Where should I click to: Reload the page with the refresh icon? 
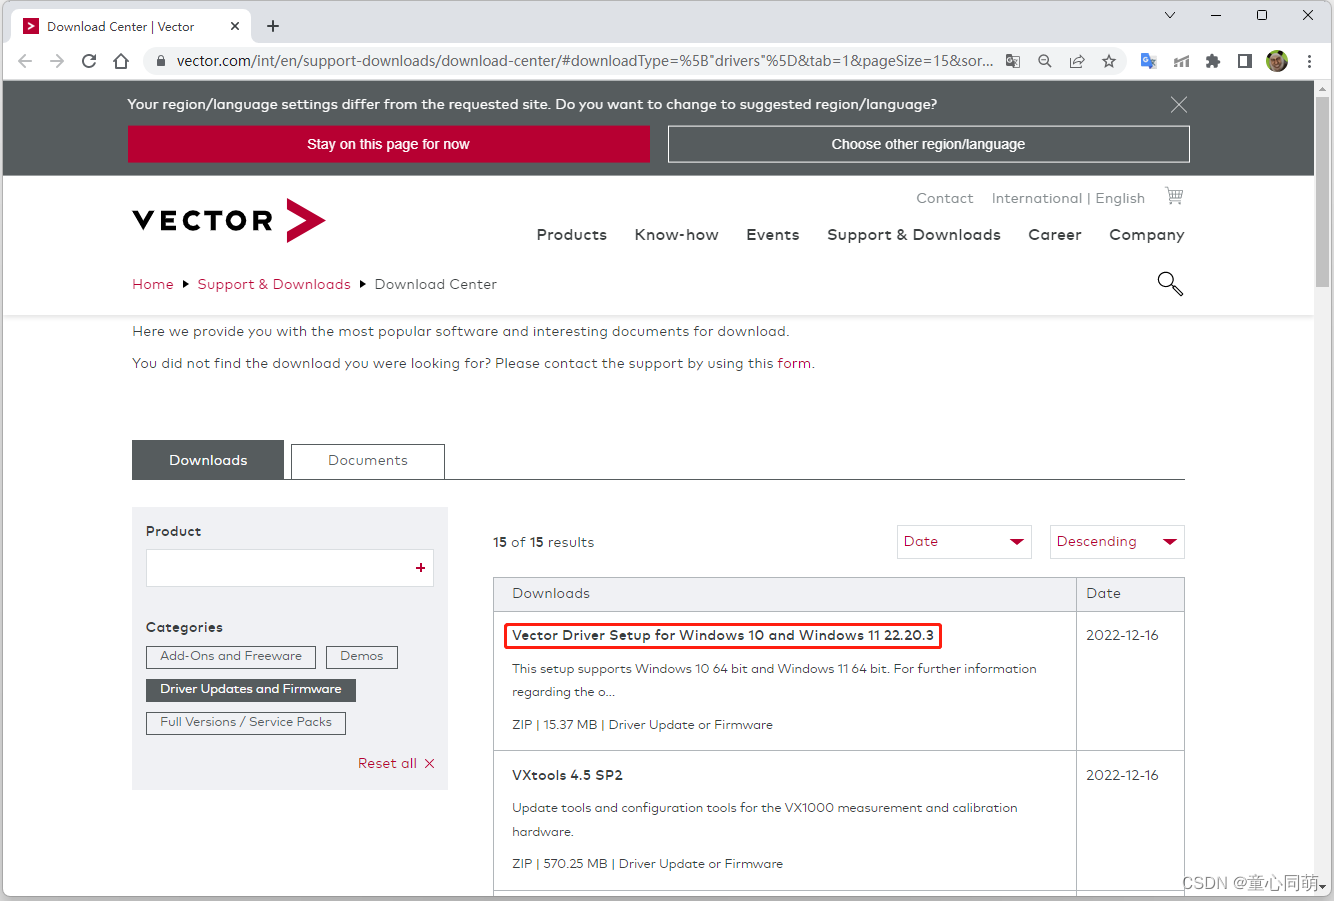[89, 61]
